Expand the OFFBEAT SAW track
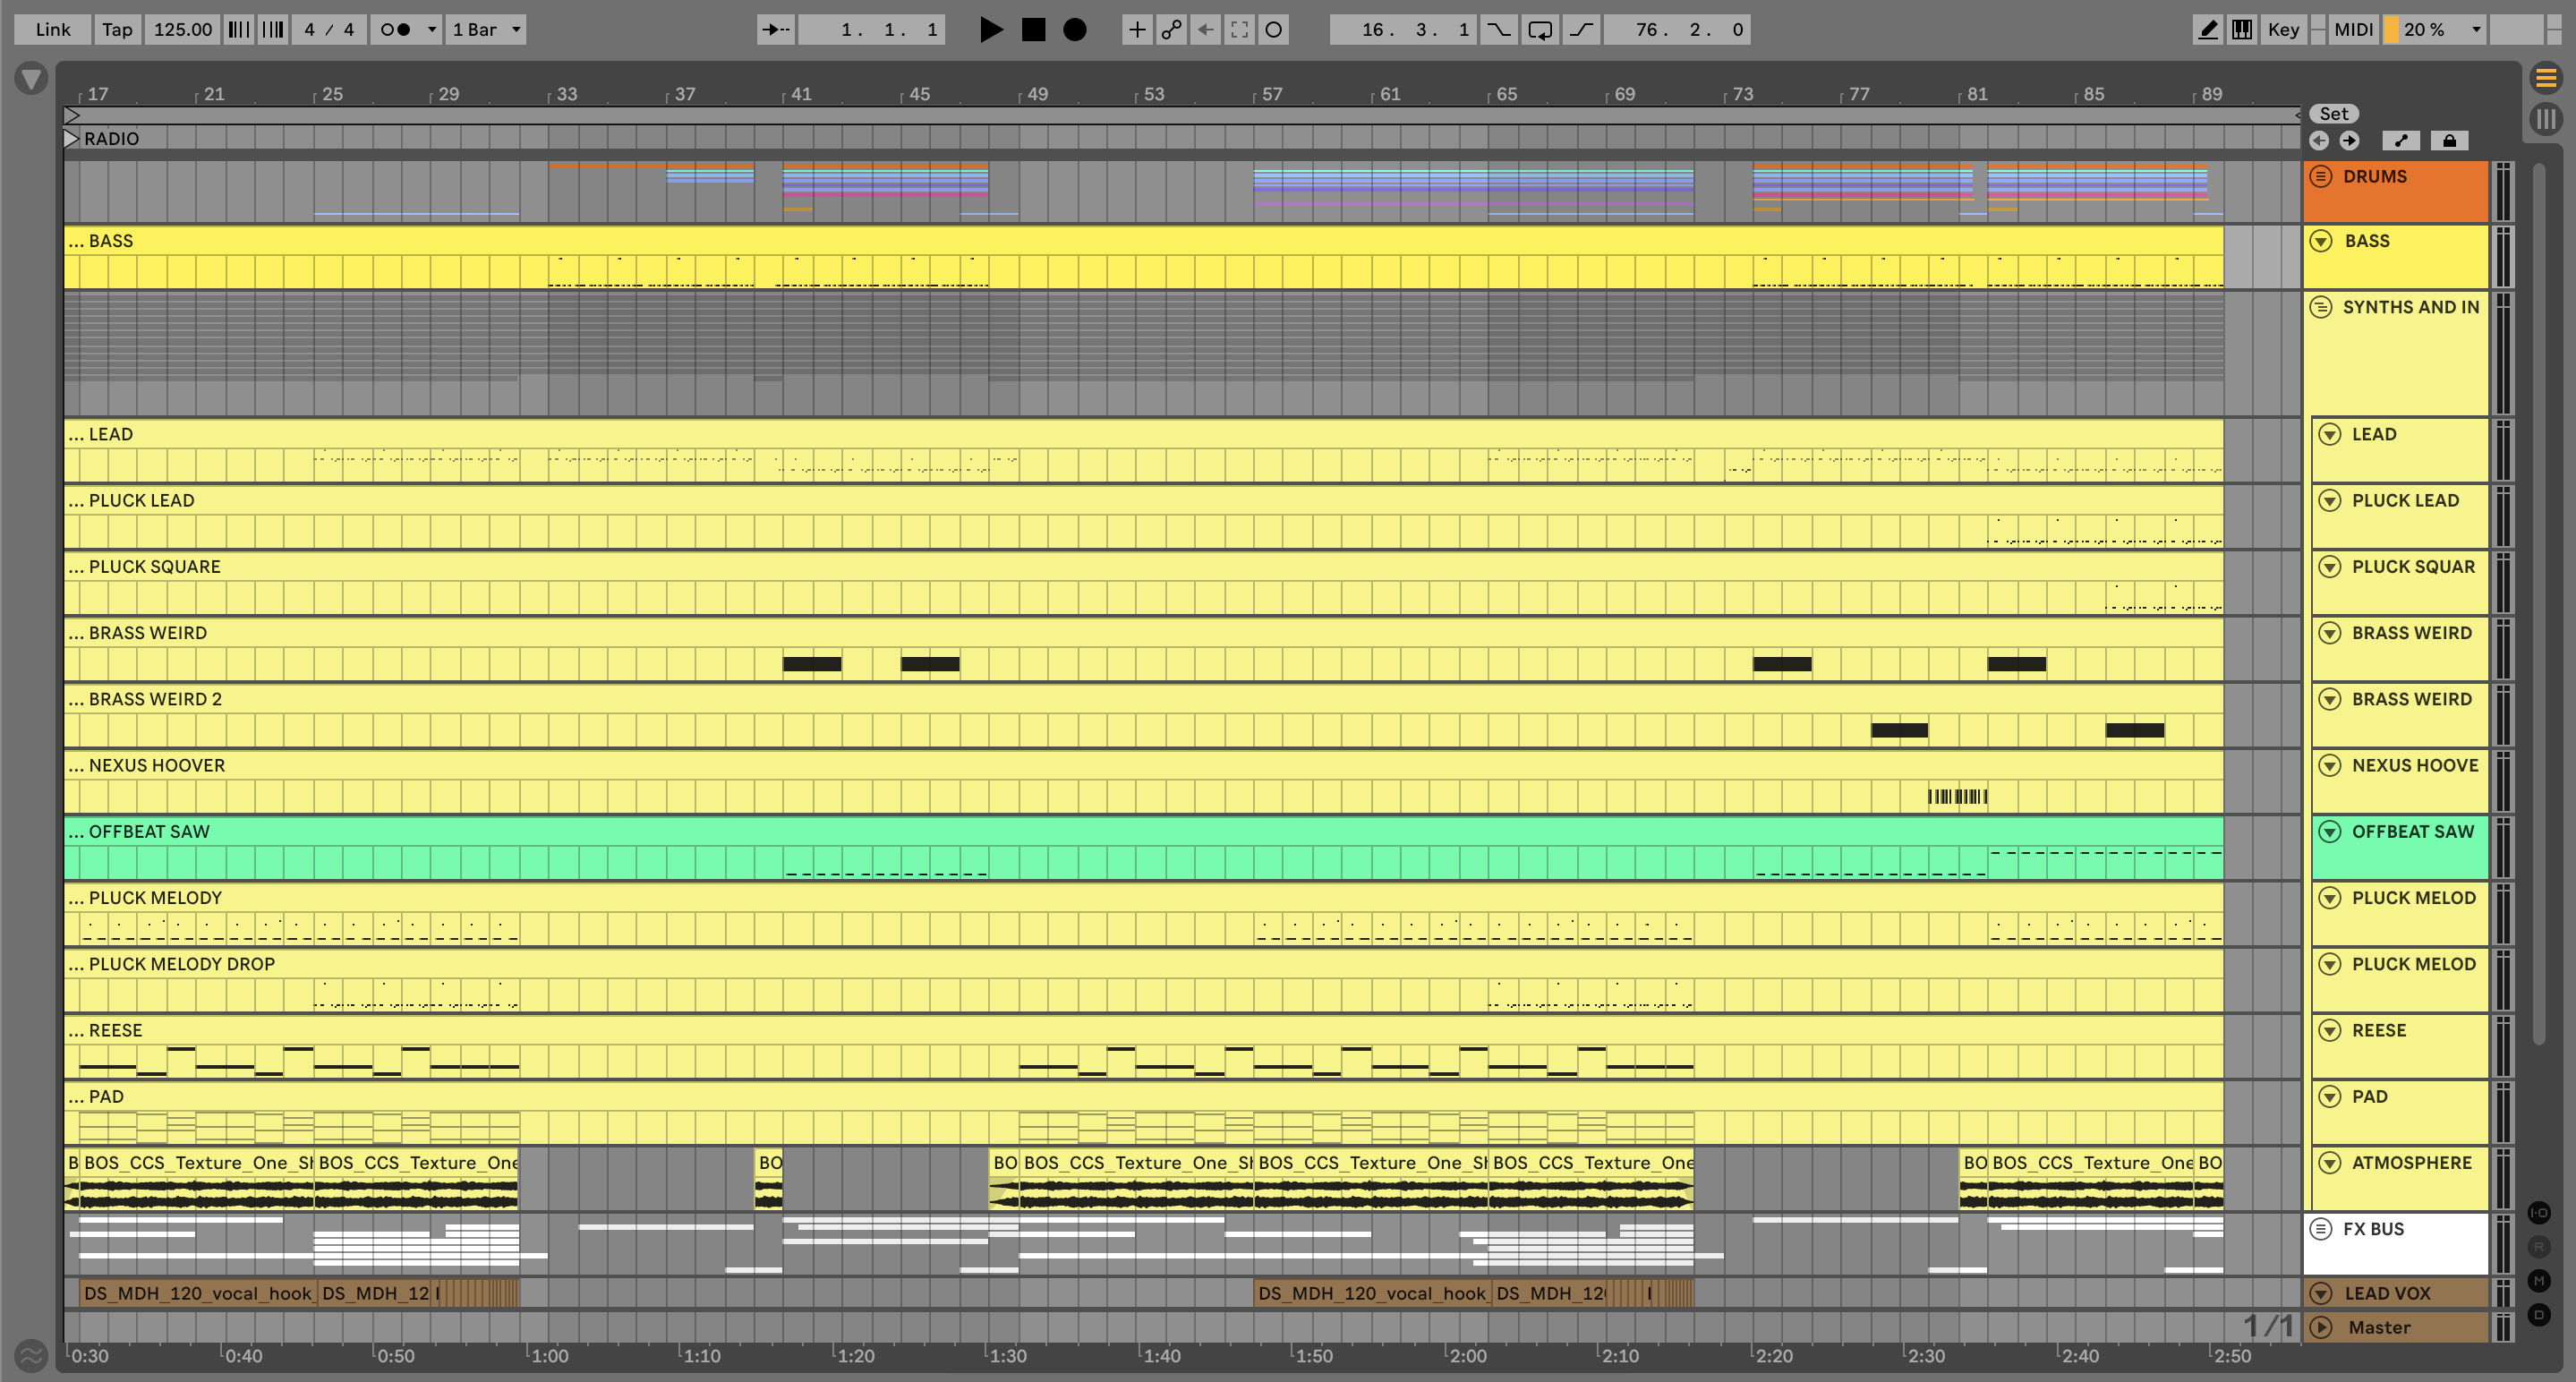Viewport: 2576px width, 1382px height. [2330, 831]
